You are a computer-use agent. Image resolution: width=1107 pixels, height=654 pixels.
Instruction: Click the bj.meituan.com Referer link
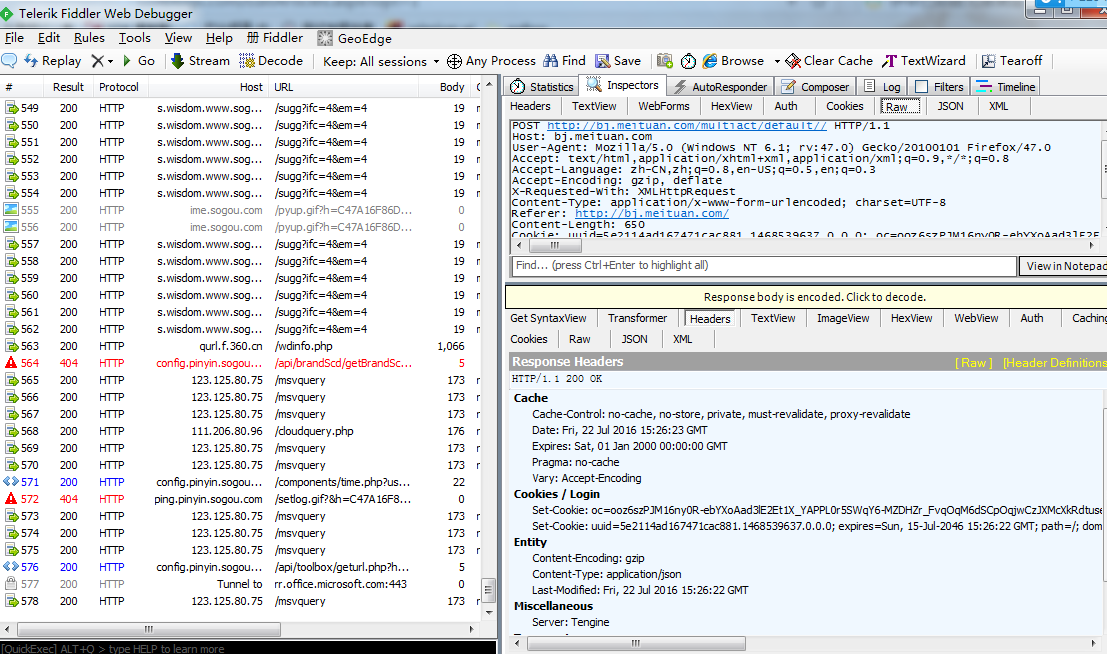click(651, 213)
